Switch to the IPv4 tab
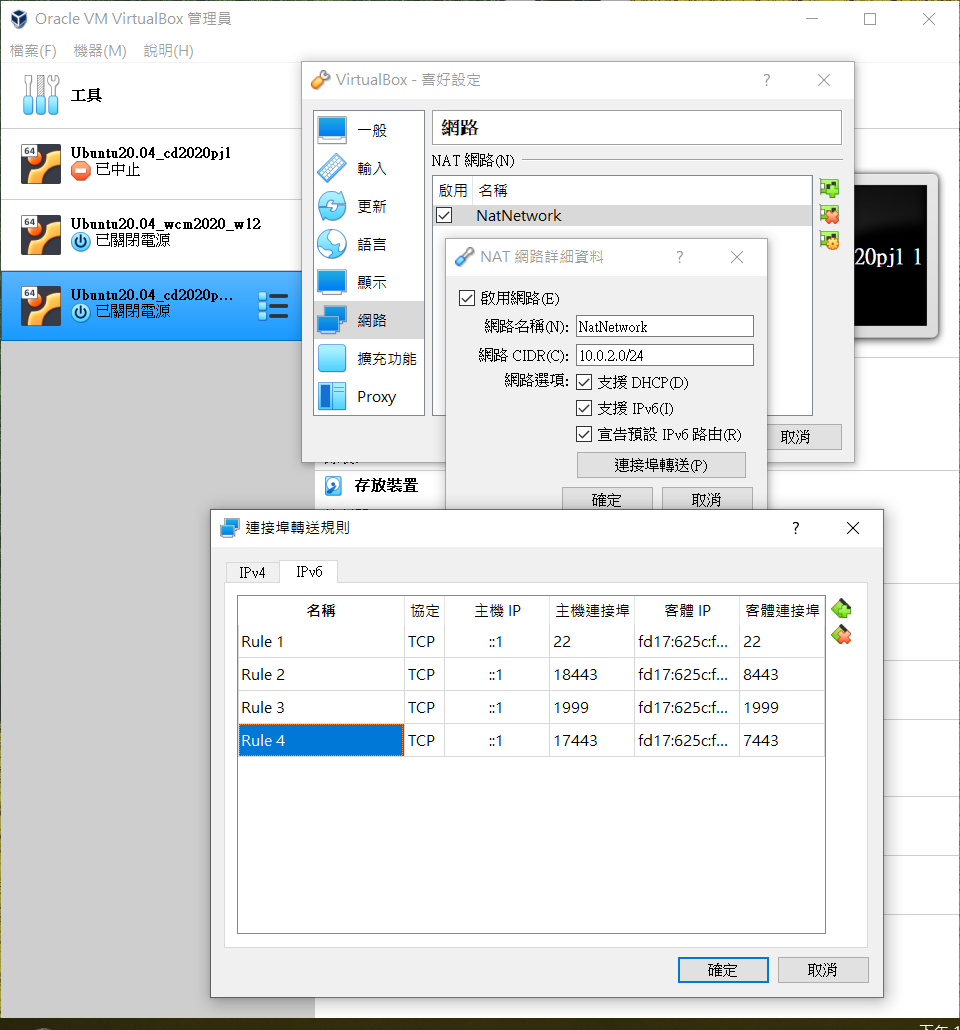 point(252,572)
